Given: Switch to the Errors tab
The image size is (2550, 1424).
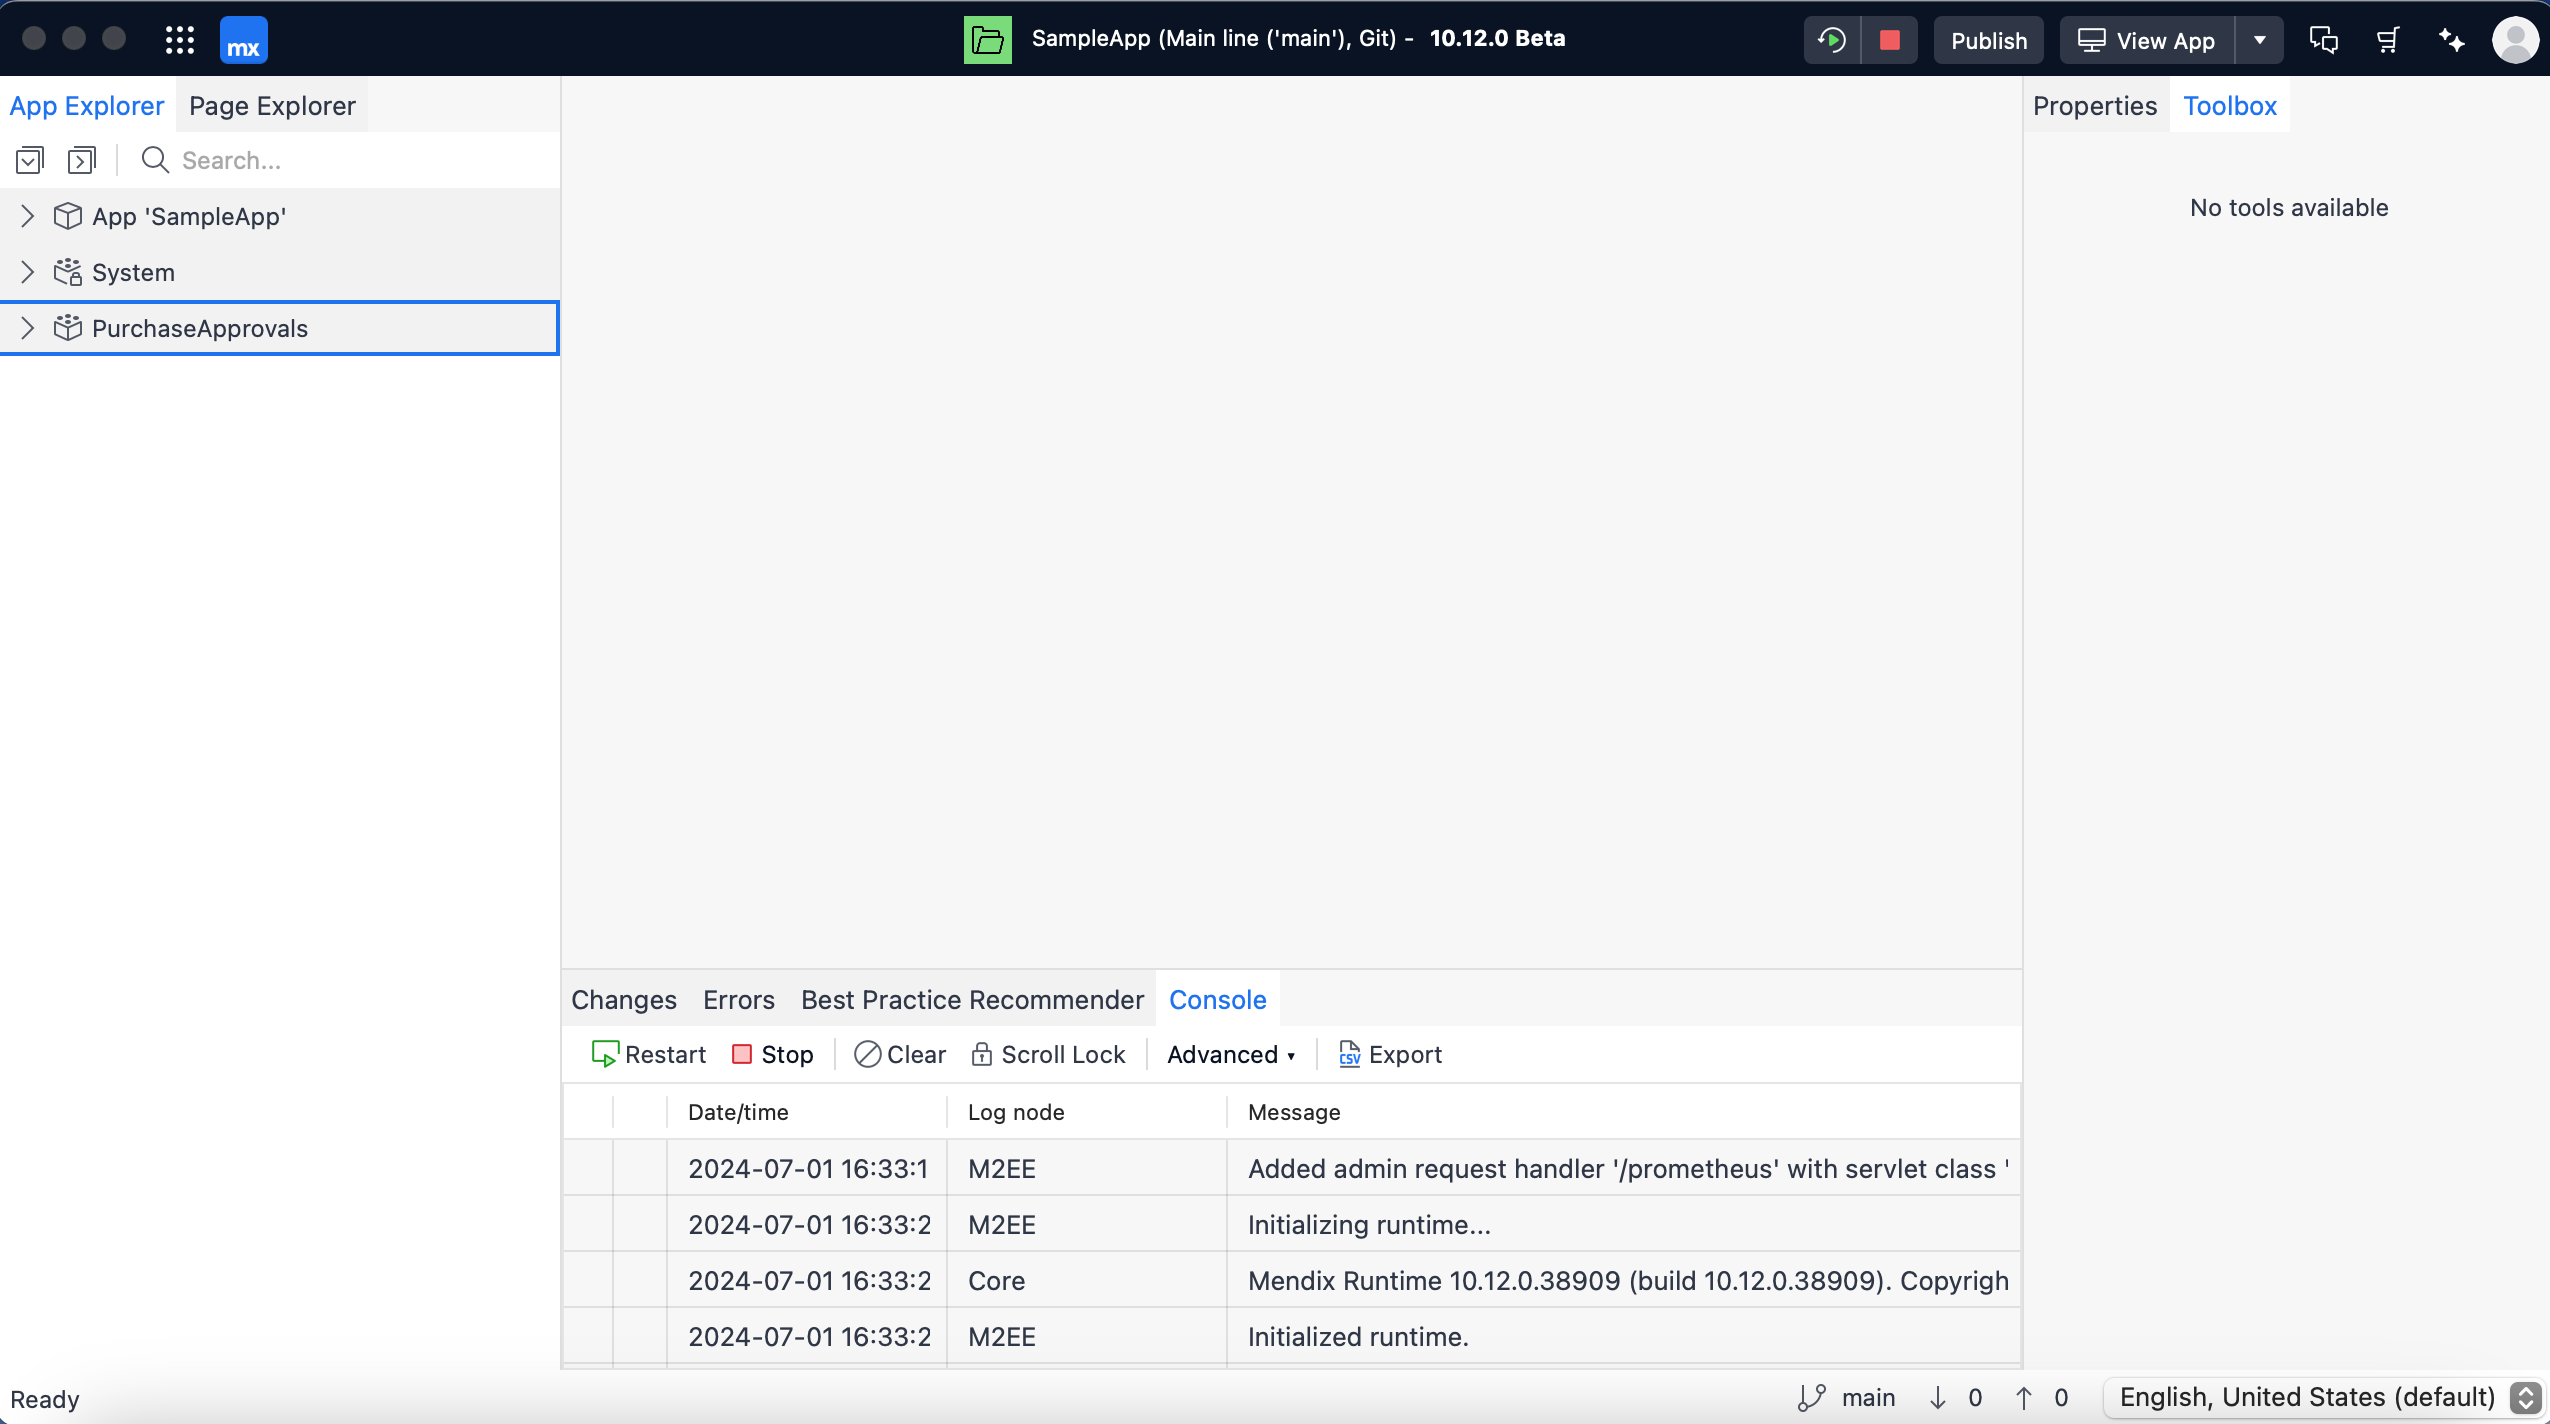Looking at the screenshot, I should pos(738,1000).
